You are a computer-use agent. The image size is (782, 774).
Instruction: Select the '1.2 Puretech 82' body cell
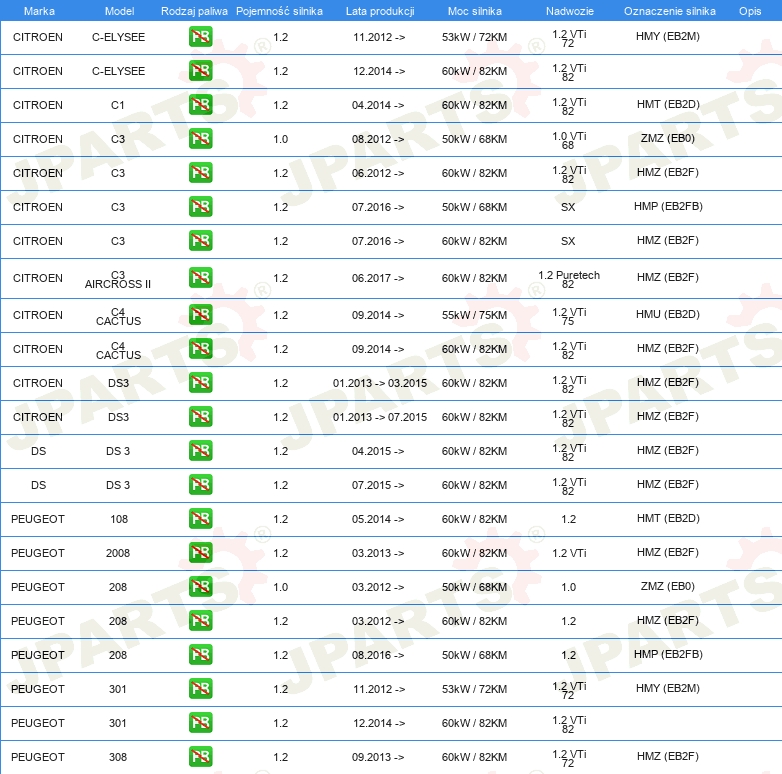(569, 279)
